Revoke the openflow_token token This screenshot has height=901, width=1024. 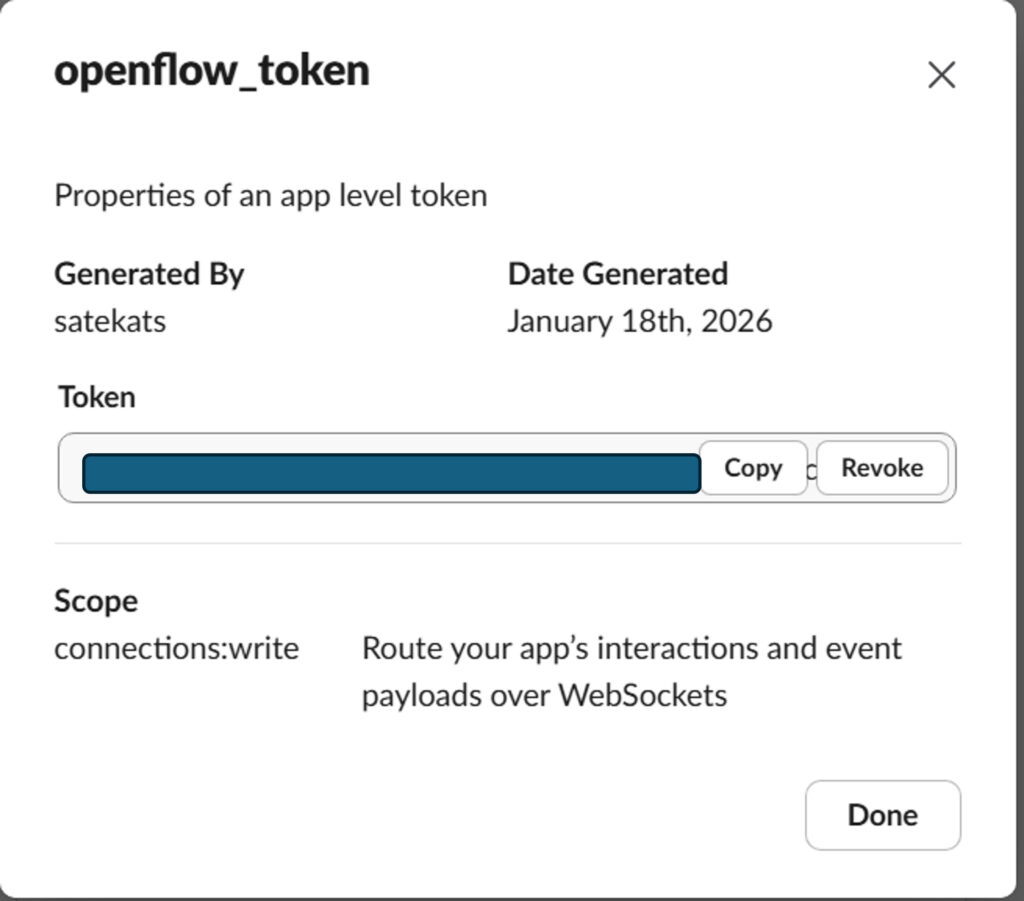(881, 468)
